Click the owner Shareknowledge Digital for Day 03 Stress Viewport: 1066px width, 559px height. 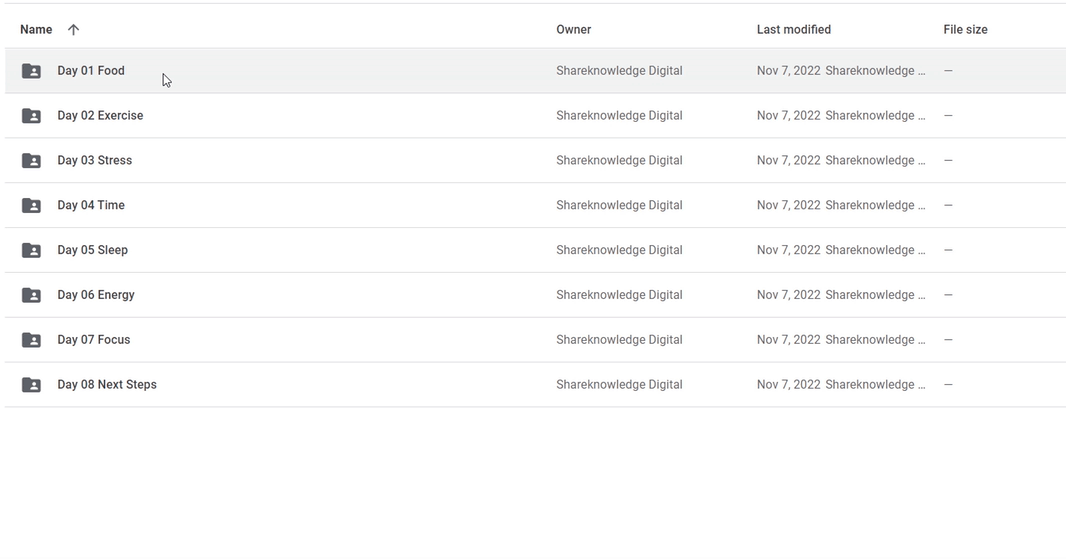click(x=619, y=160)
